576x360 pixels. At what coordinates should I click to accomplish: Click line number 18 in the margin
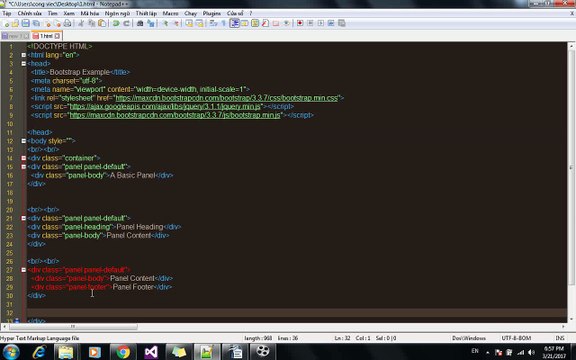point(10,192)
